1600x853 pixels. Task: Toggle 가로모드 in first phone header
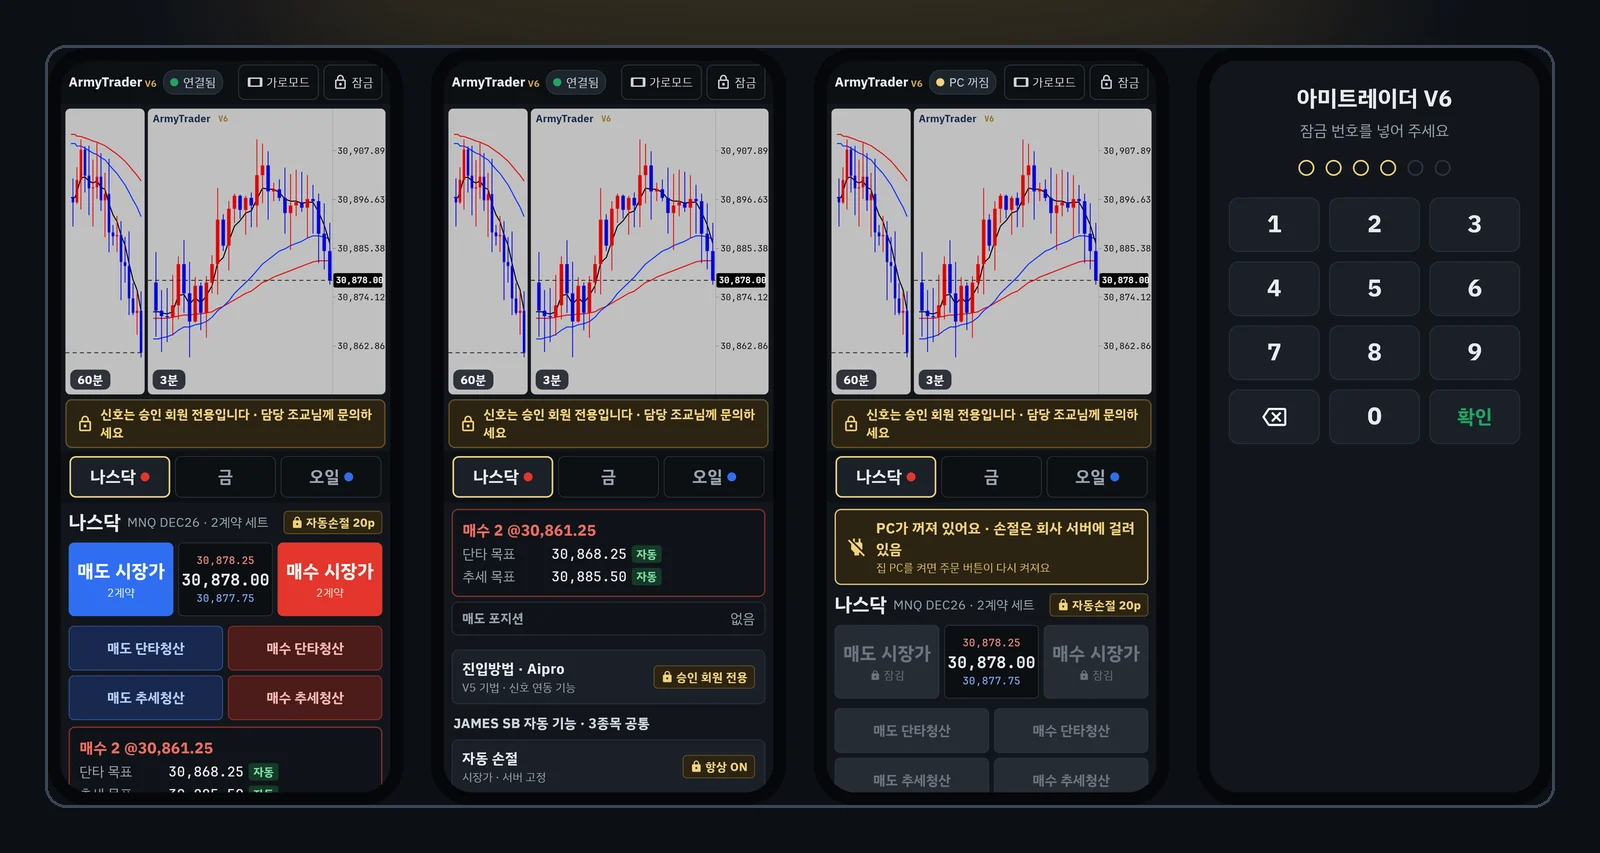pos(278,82)
